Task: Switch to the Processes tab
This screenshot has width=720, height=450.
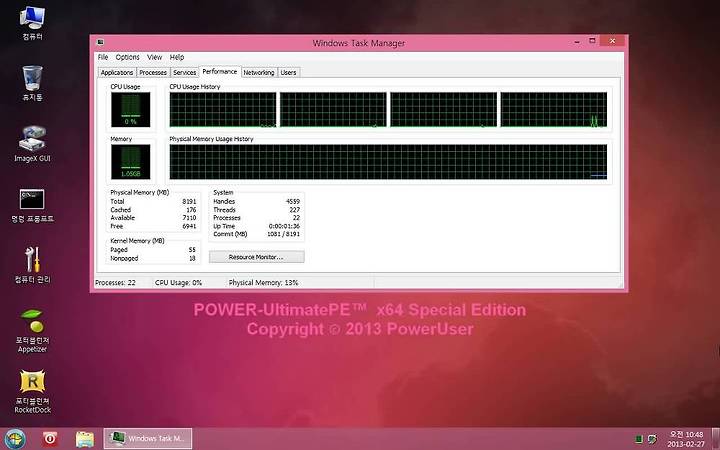Action: pos(153,73)
